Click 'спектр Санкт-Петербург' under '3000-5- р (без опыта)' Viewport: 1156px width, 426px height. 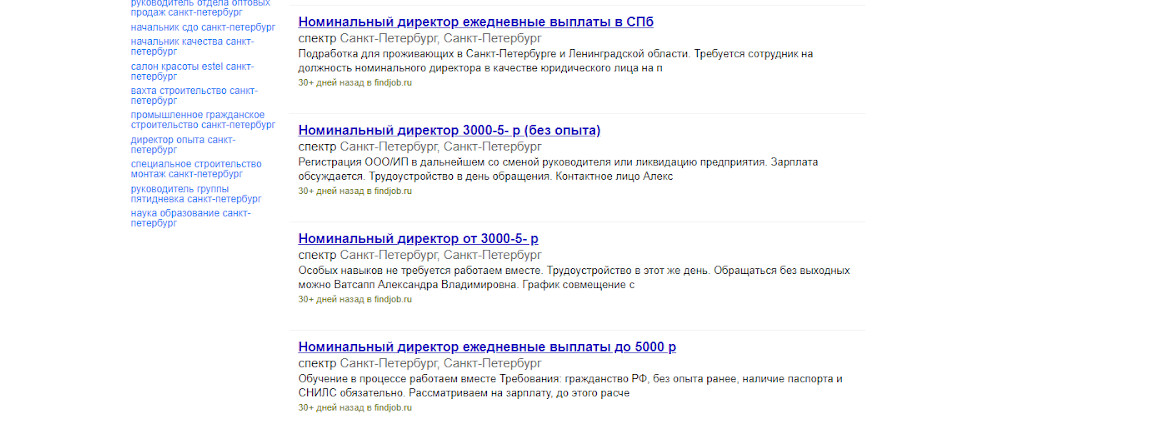click(x=419, y=146)
